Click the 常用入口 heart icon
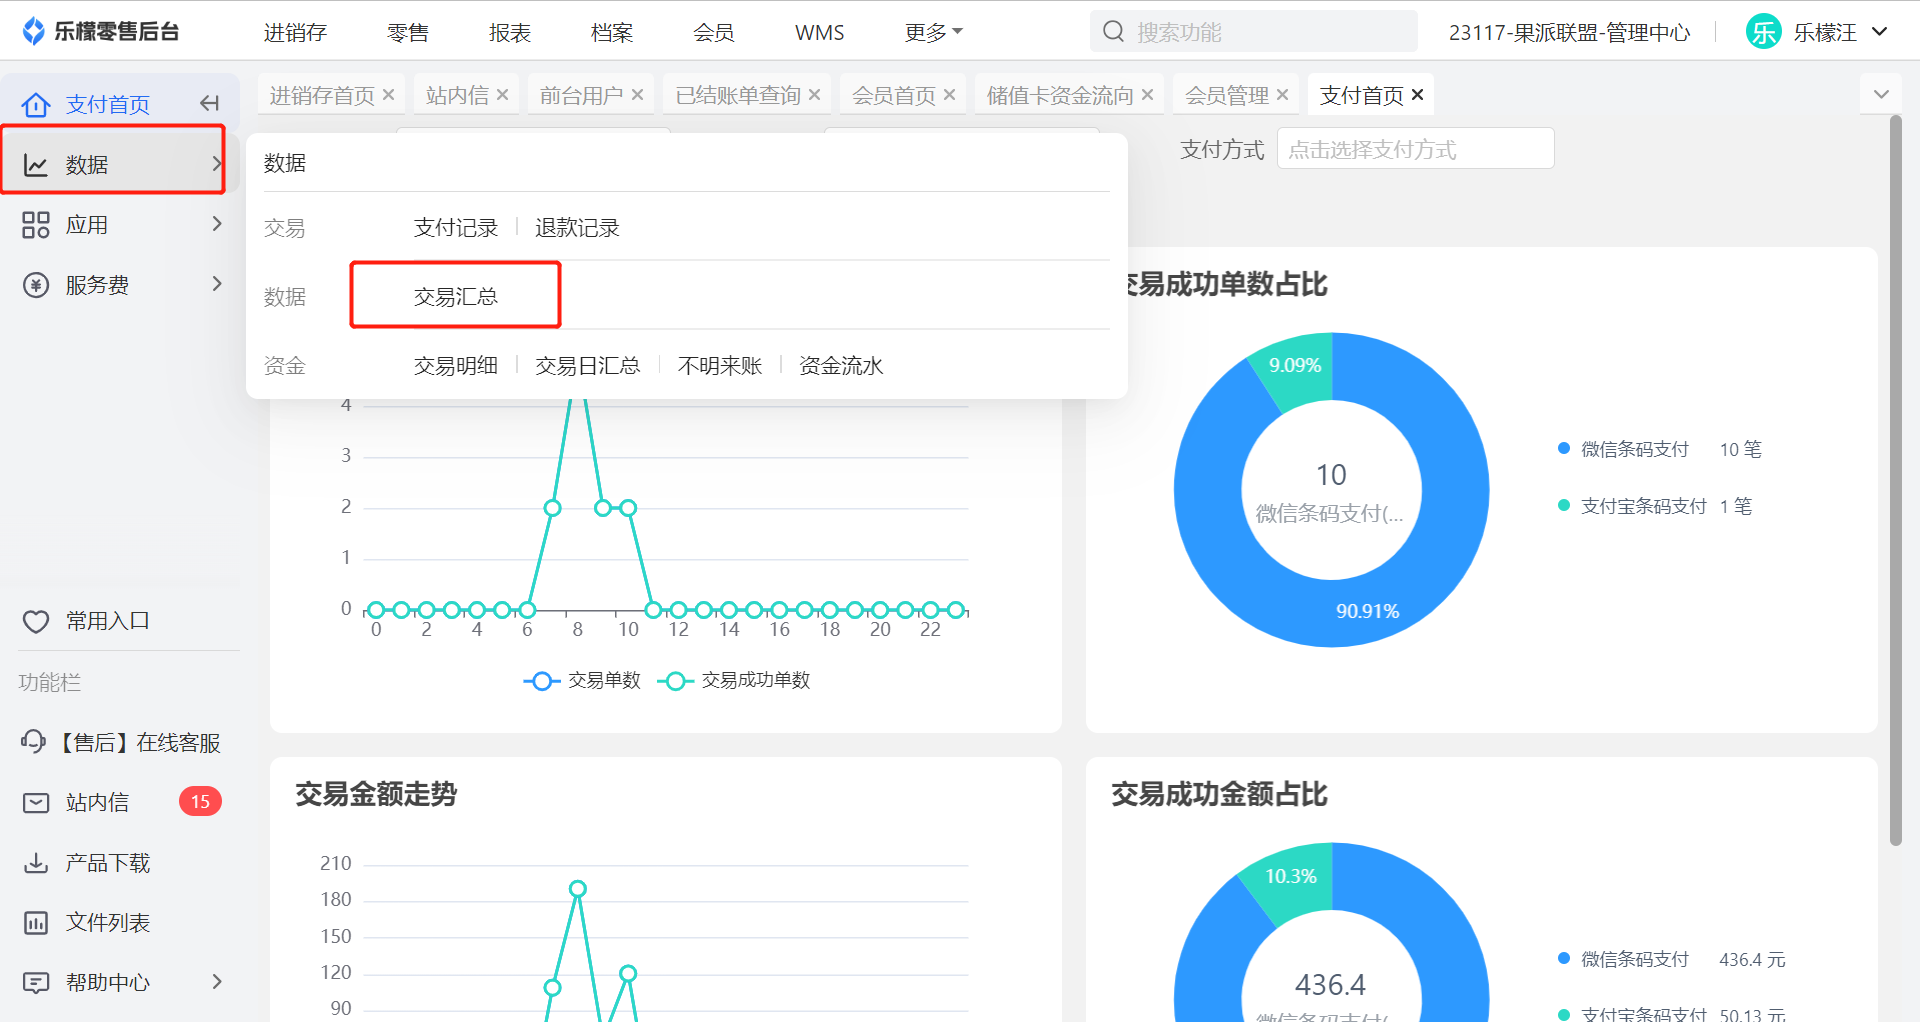Screen dimensions: 1920x1022 36,621
